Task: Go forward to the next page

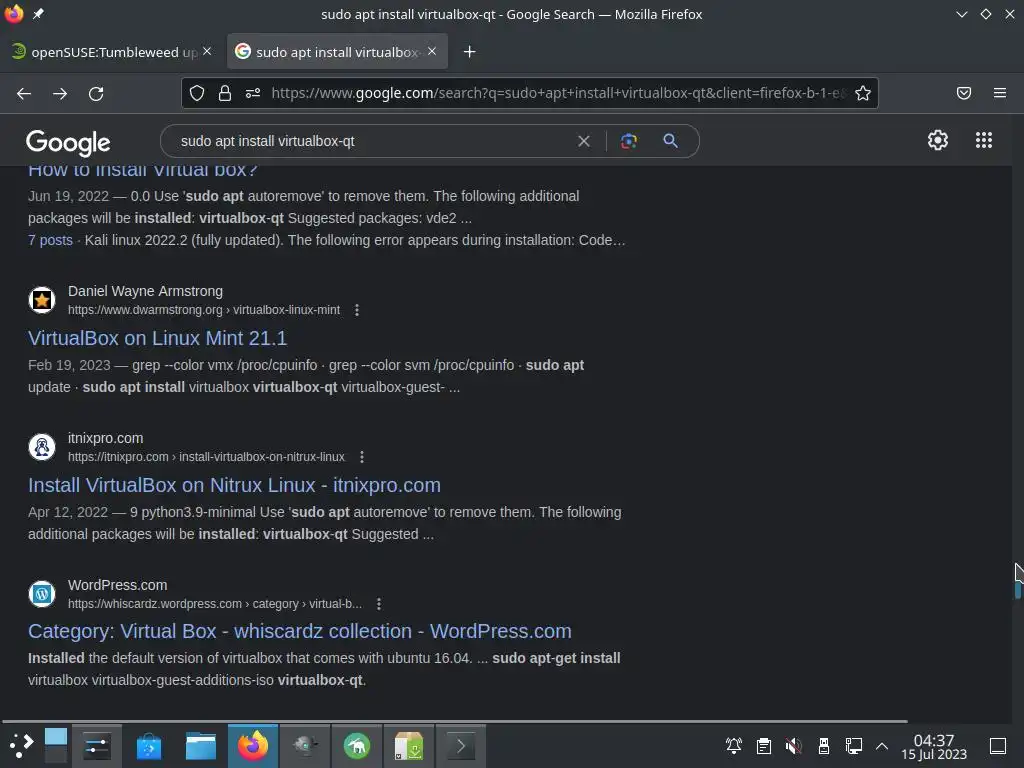Action: (x=60, y=93)
